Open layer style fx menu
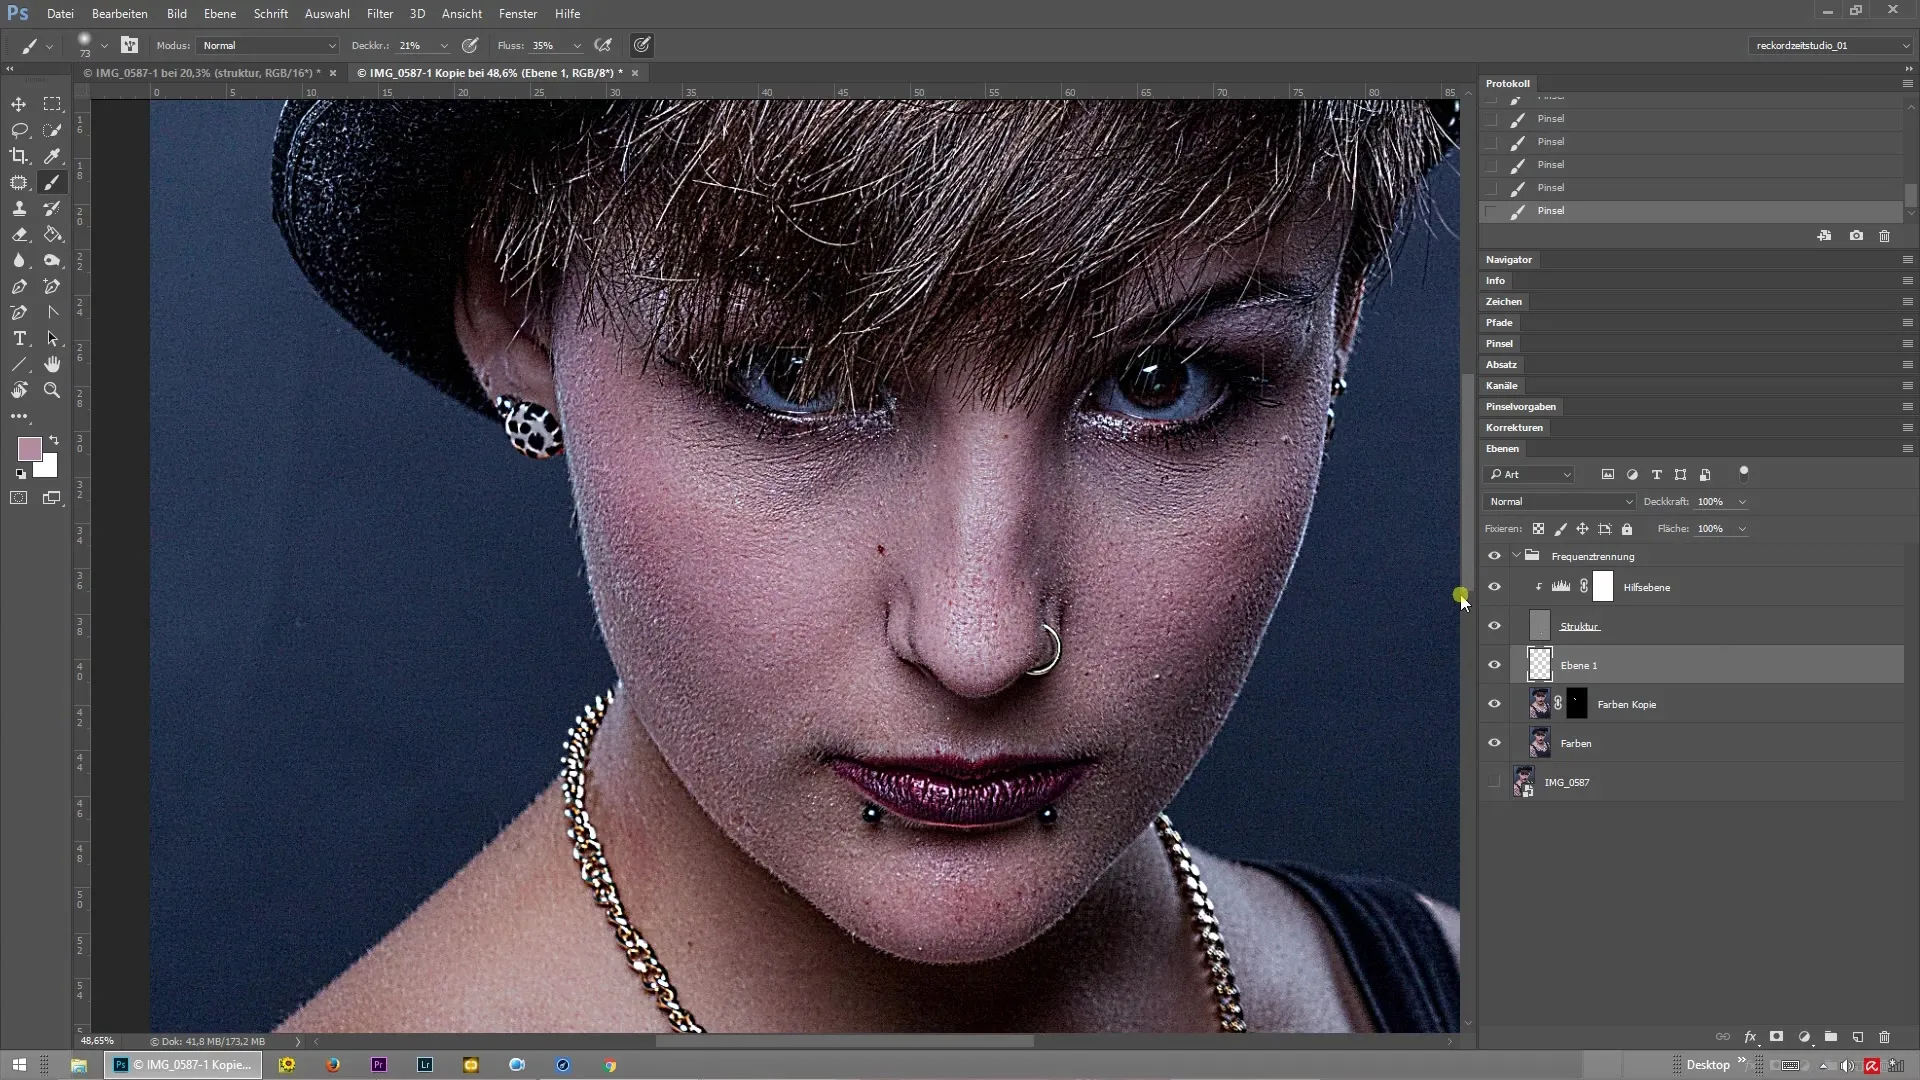This screenshot has height=1080, width=1920. (x=1750, y=1037)
